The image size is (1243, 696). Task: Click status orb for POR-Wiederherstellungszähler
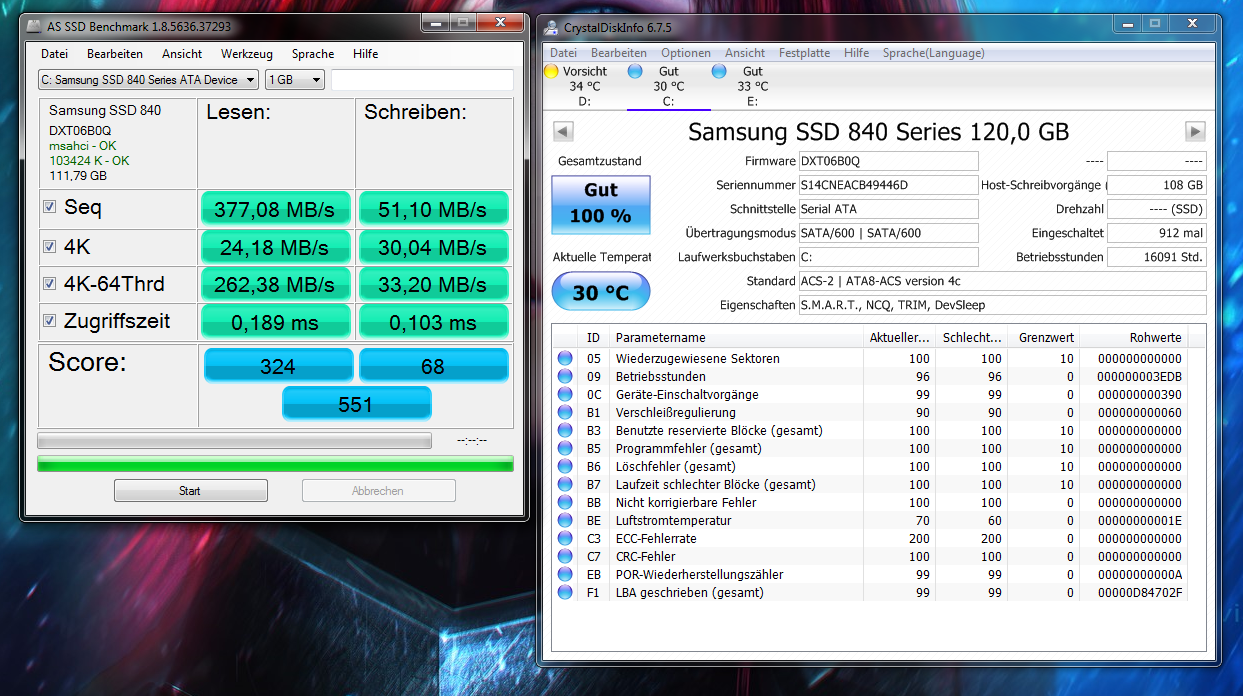[x=565, y=574]
